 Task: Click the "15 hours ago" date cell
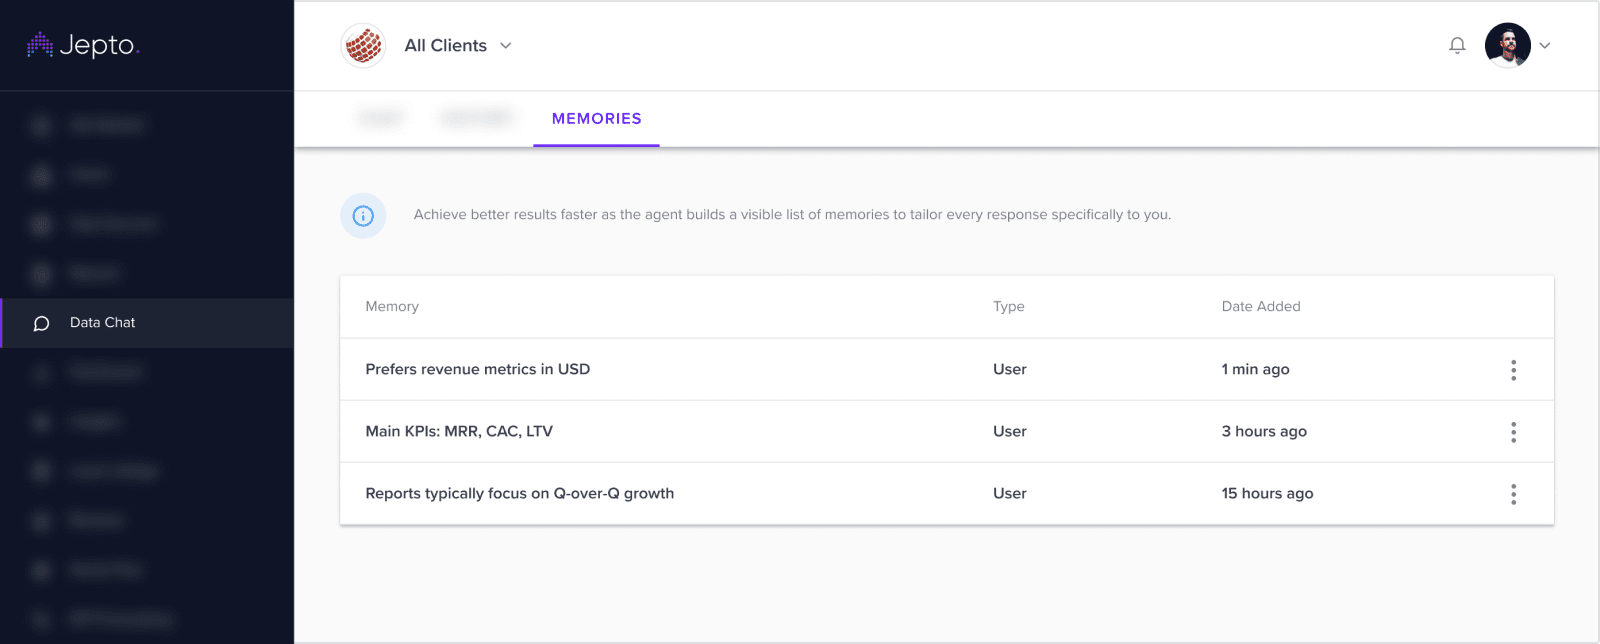tap(1267, 494)
